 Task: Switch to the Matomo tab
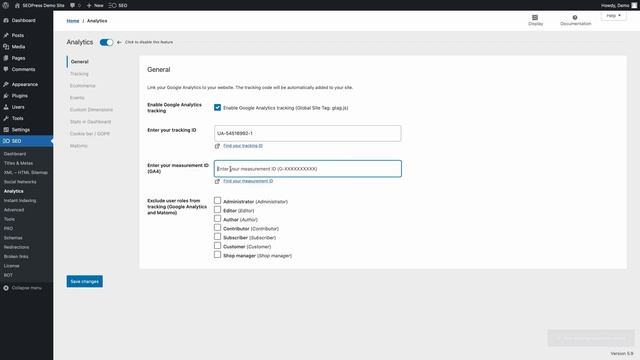click(78, 146)
